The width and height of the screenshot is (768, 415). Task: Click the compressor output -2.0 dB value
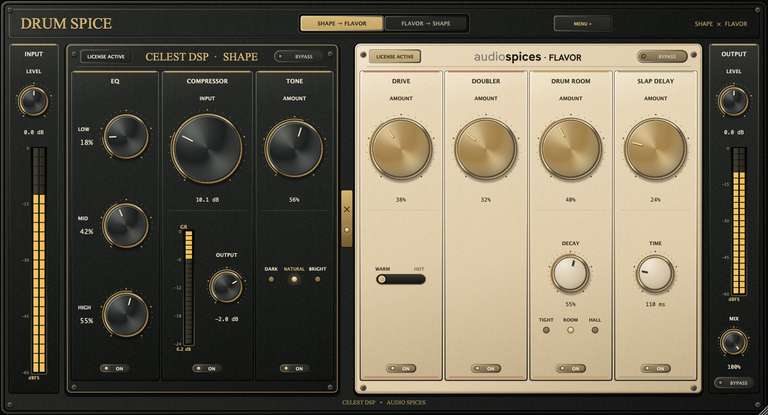click(x=226, y=319)
